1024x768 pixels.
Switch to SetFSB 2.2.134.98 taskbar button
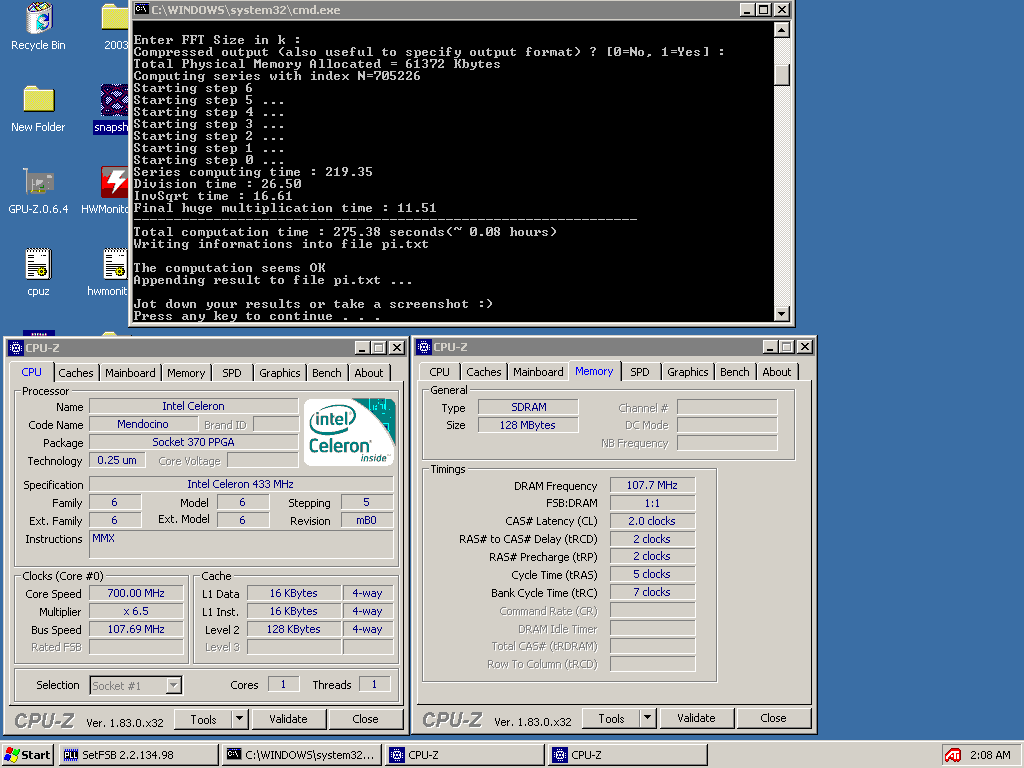(138, 755)
